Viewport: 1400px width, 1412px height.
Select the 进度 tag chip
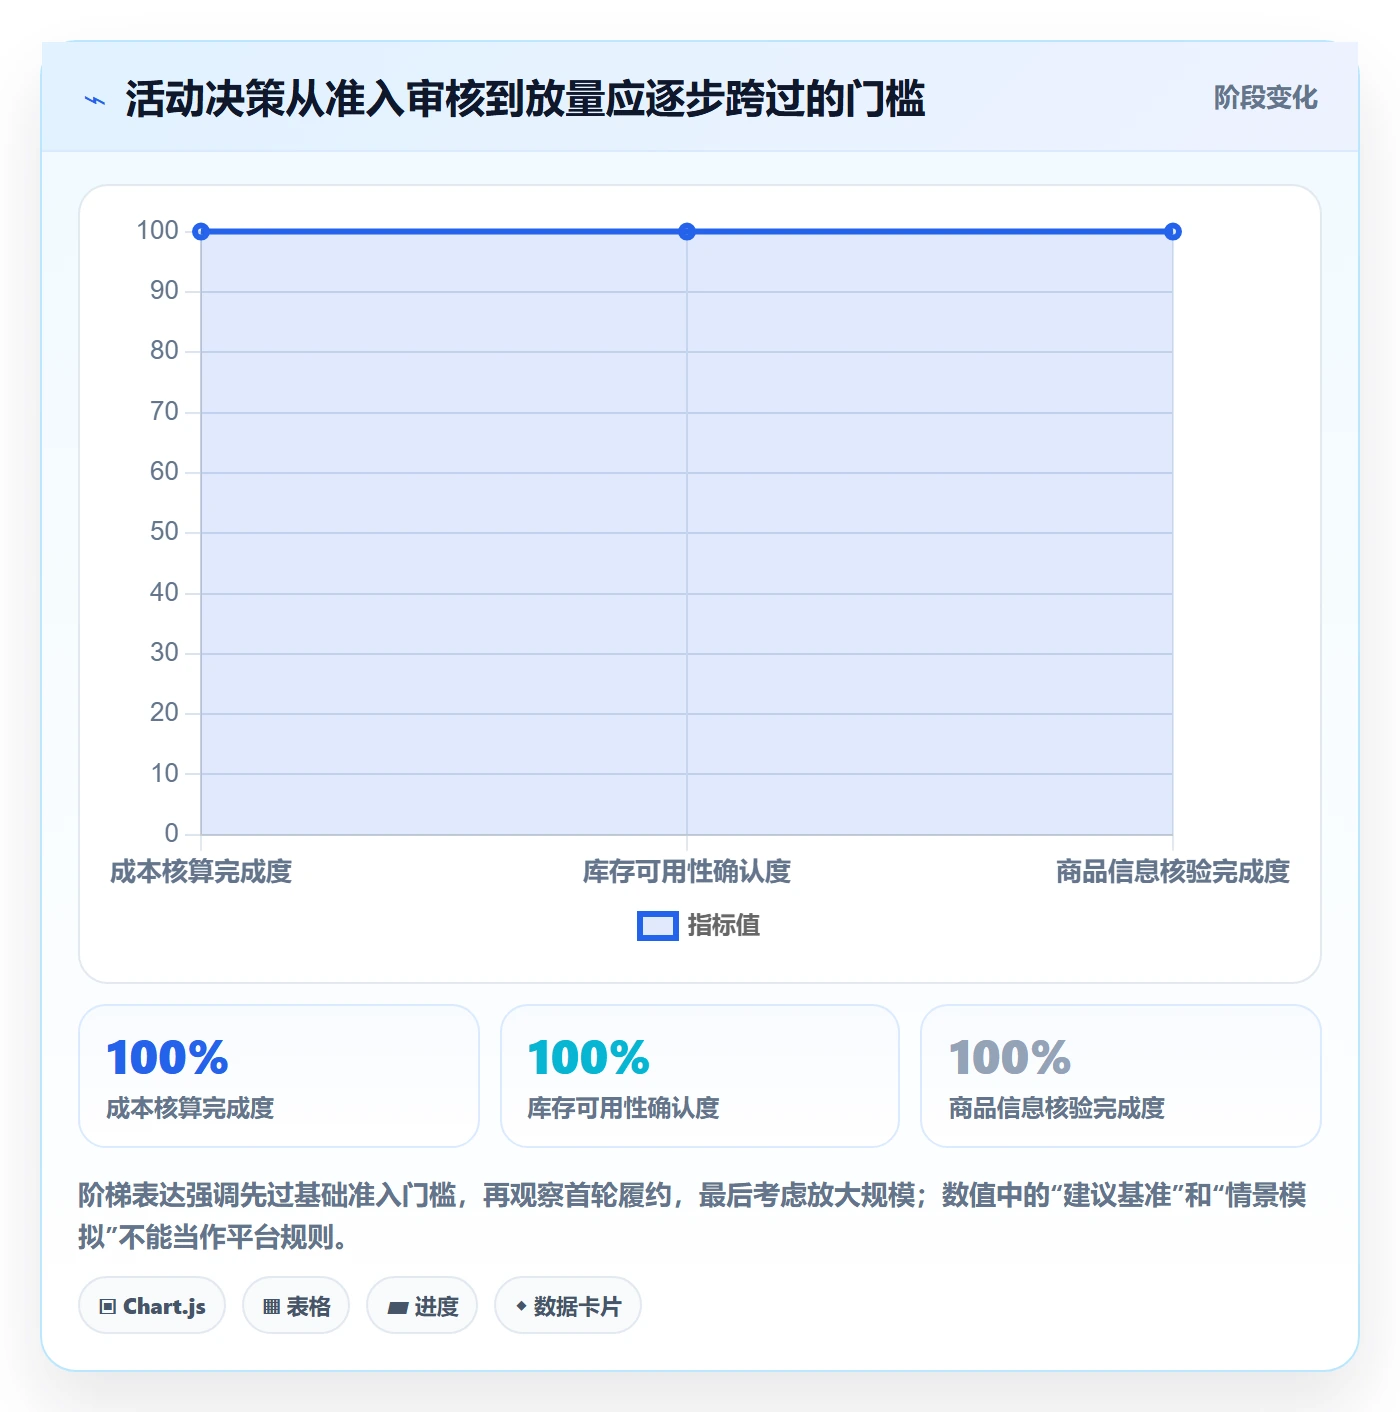tap(422, 1306)
